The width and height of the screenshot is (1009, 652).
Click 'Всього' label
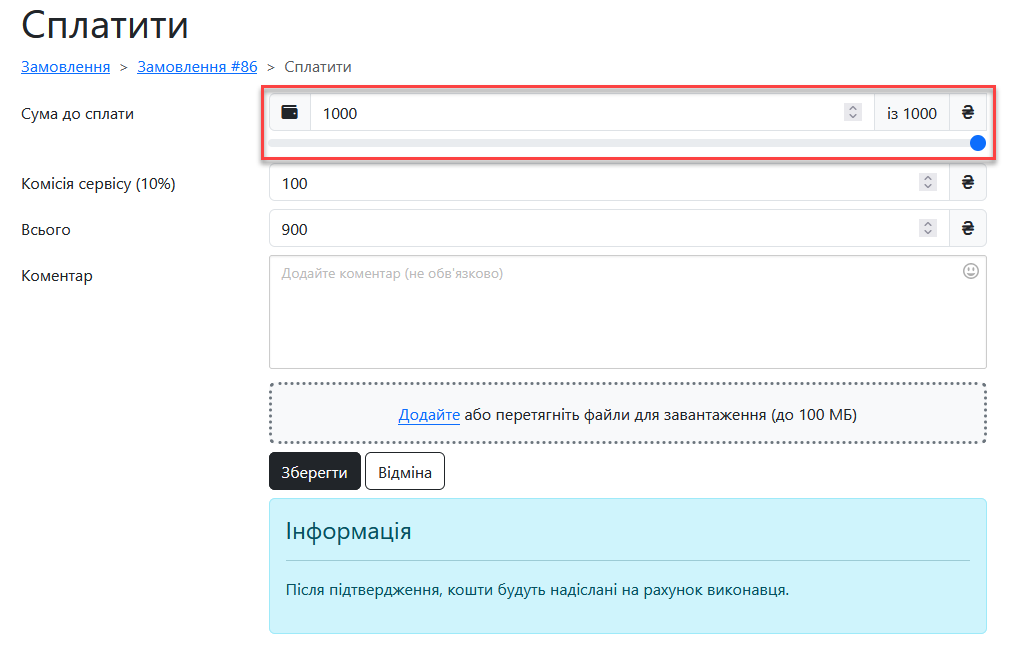(x=46, y=230)
